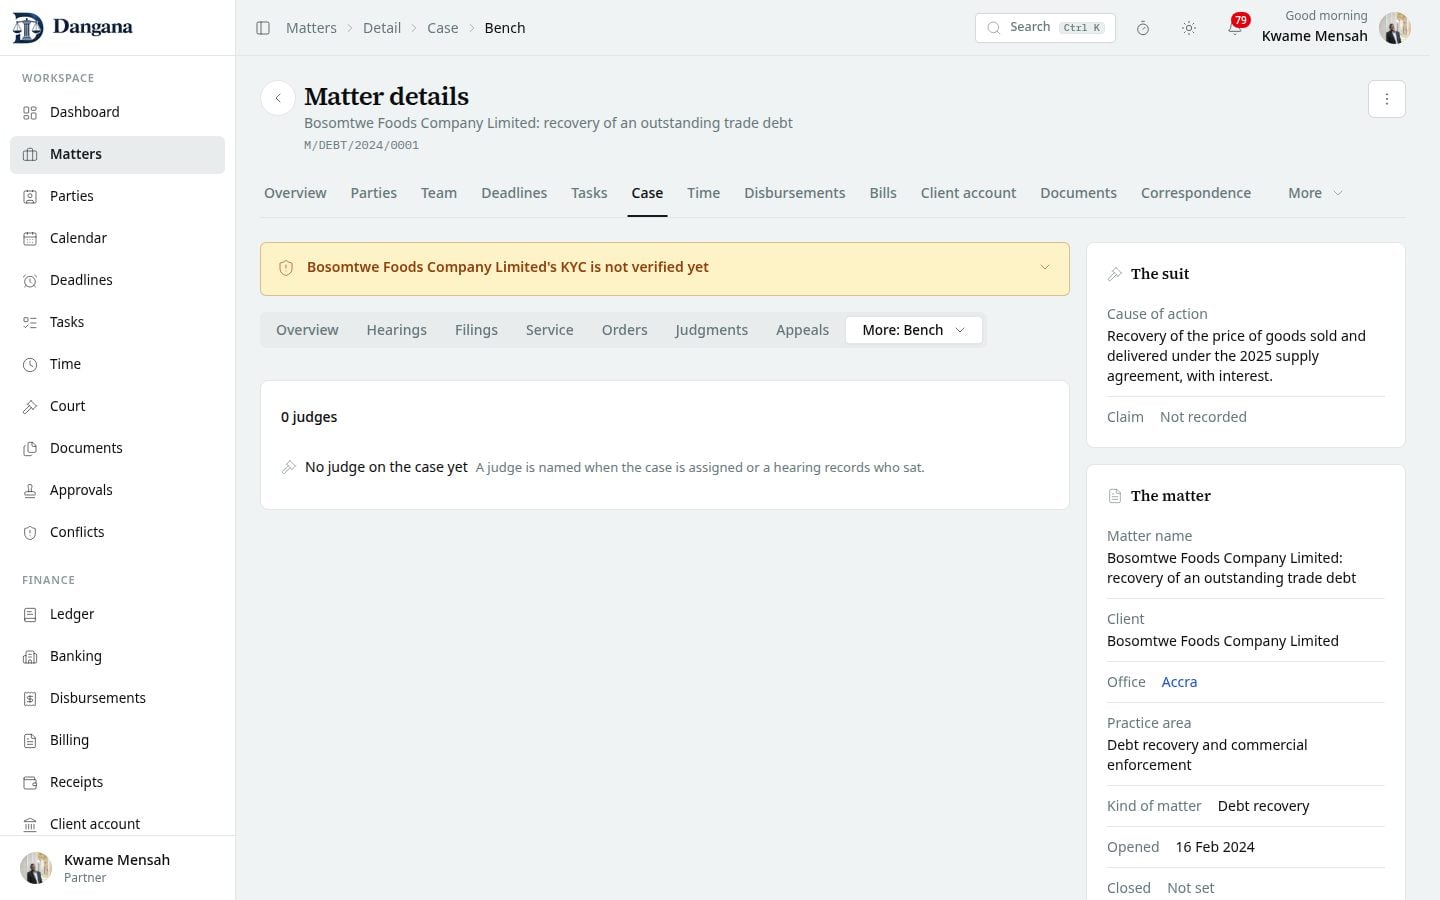Open Conflicts in sidebar
The height and width of the screenshot is (900, 1440).
117,532
